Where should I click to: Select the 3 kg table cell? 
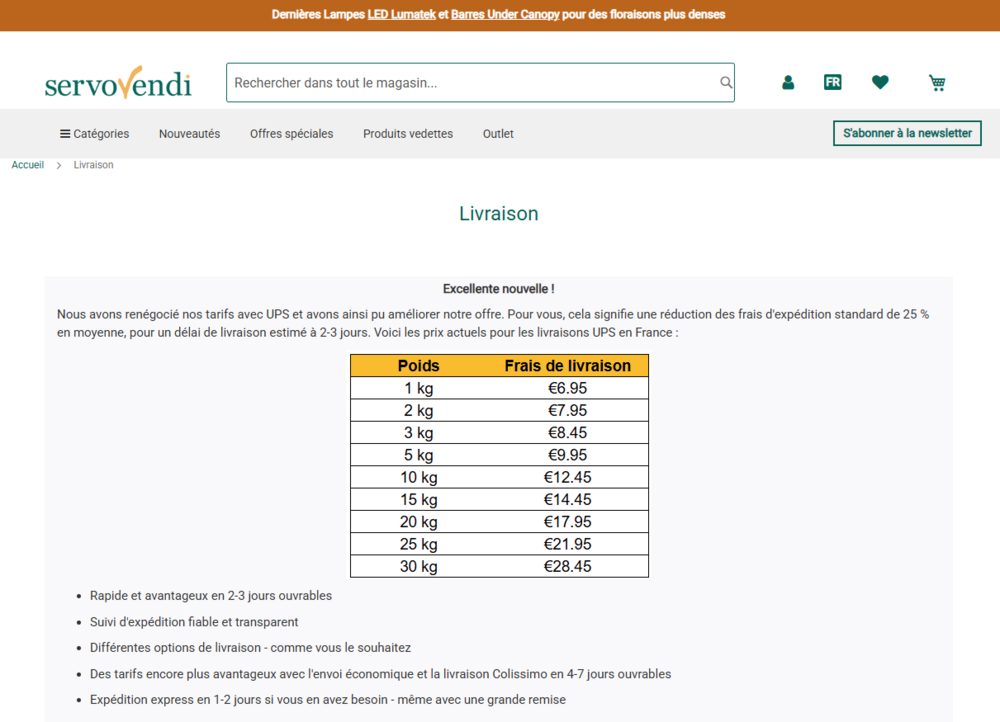pyautogui.click(x=418, y=432)
